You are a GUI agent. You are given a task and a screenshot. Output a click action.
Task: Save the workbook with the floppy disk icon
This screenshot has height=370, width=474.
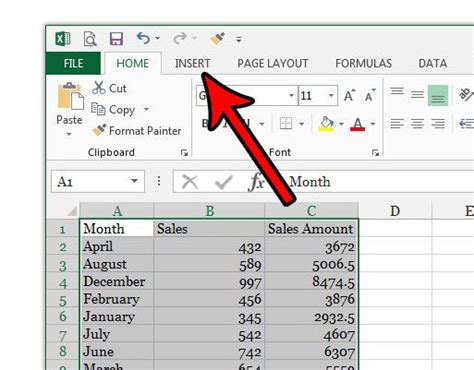point(116,39)
